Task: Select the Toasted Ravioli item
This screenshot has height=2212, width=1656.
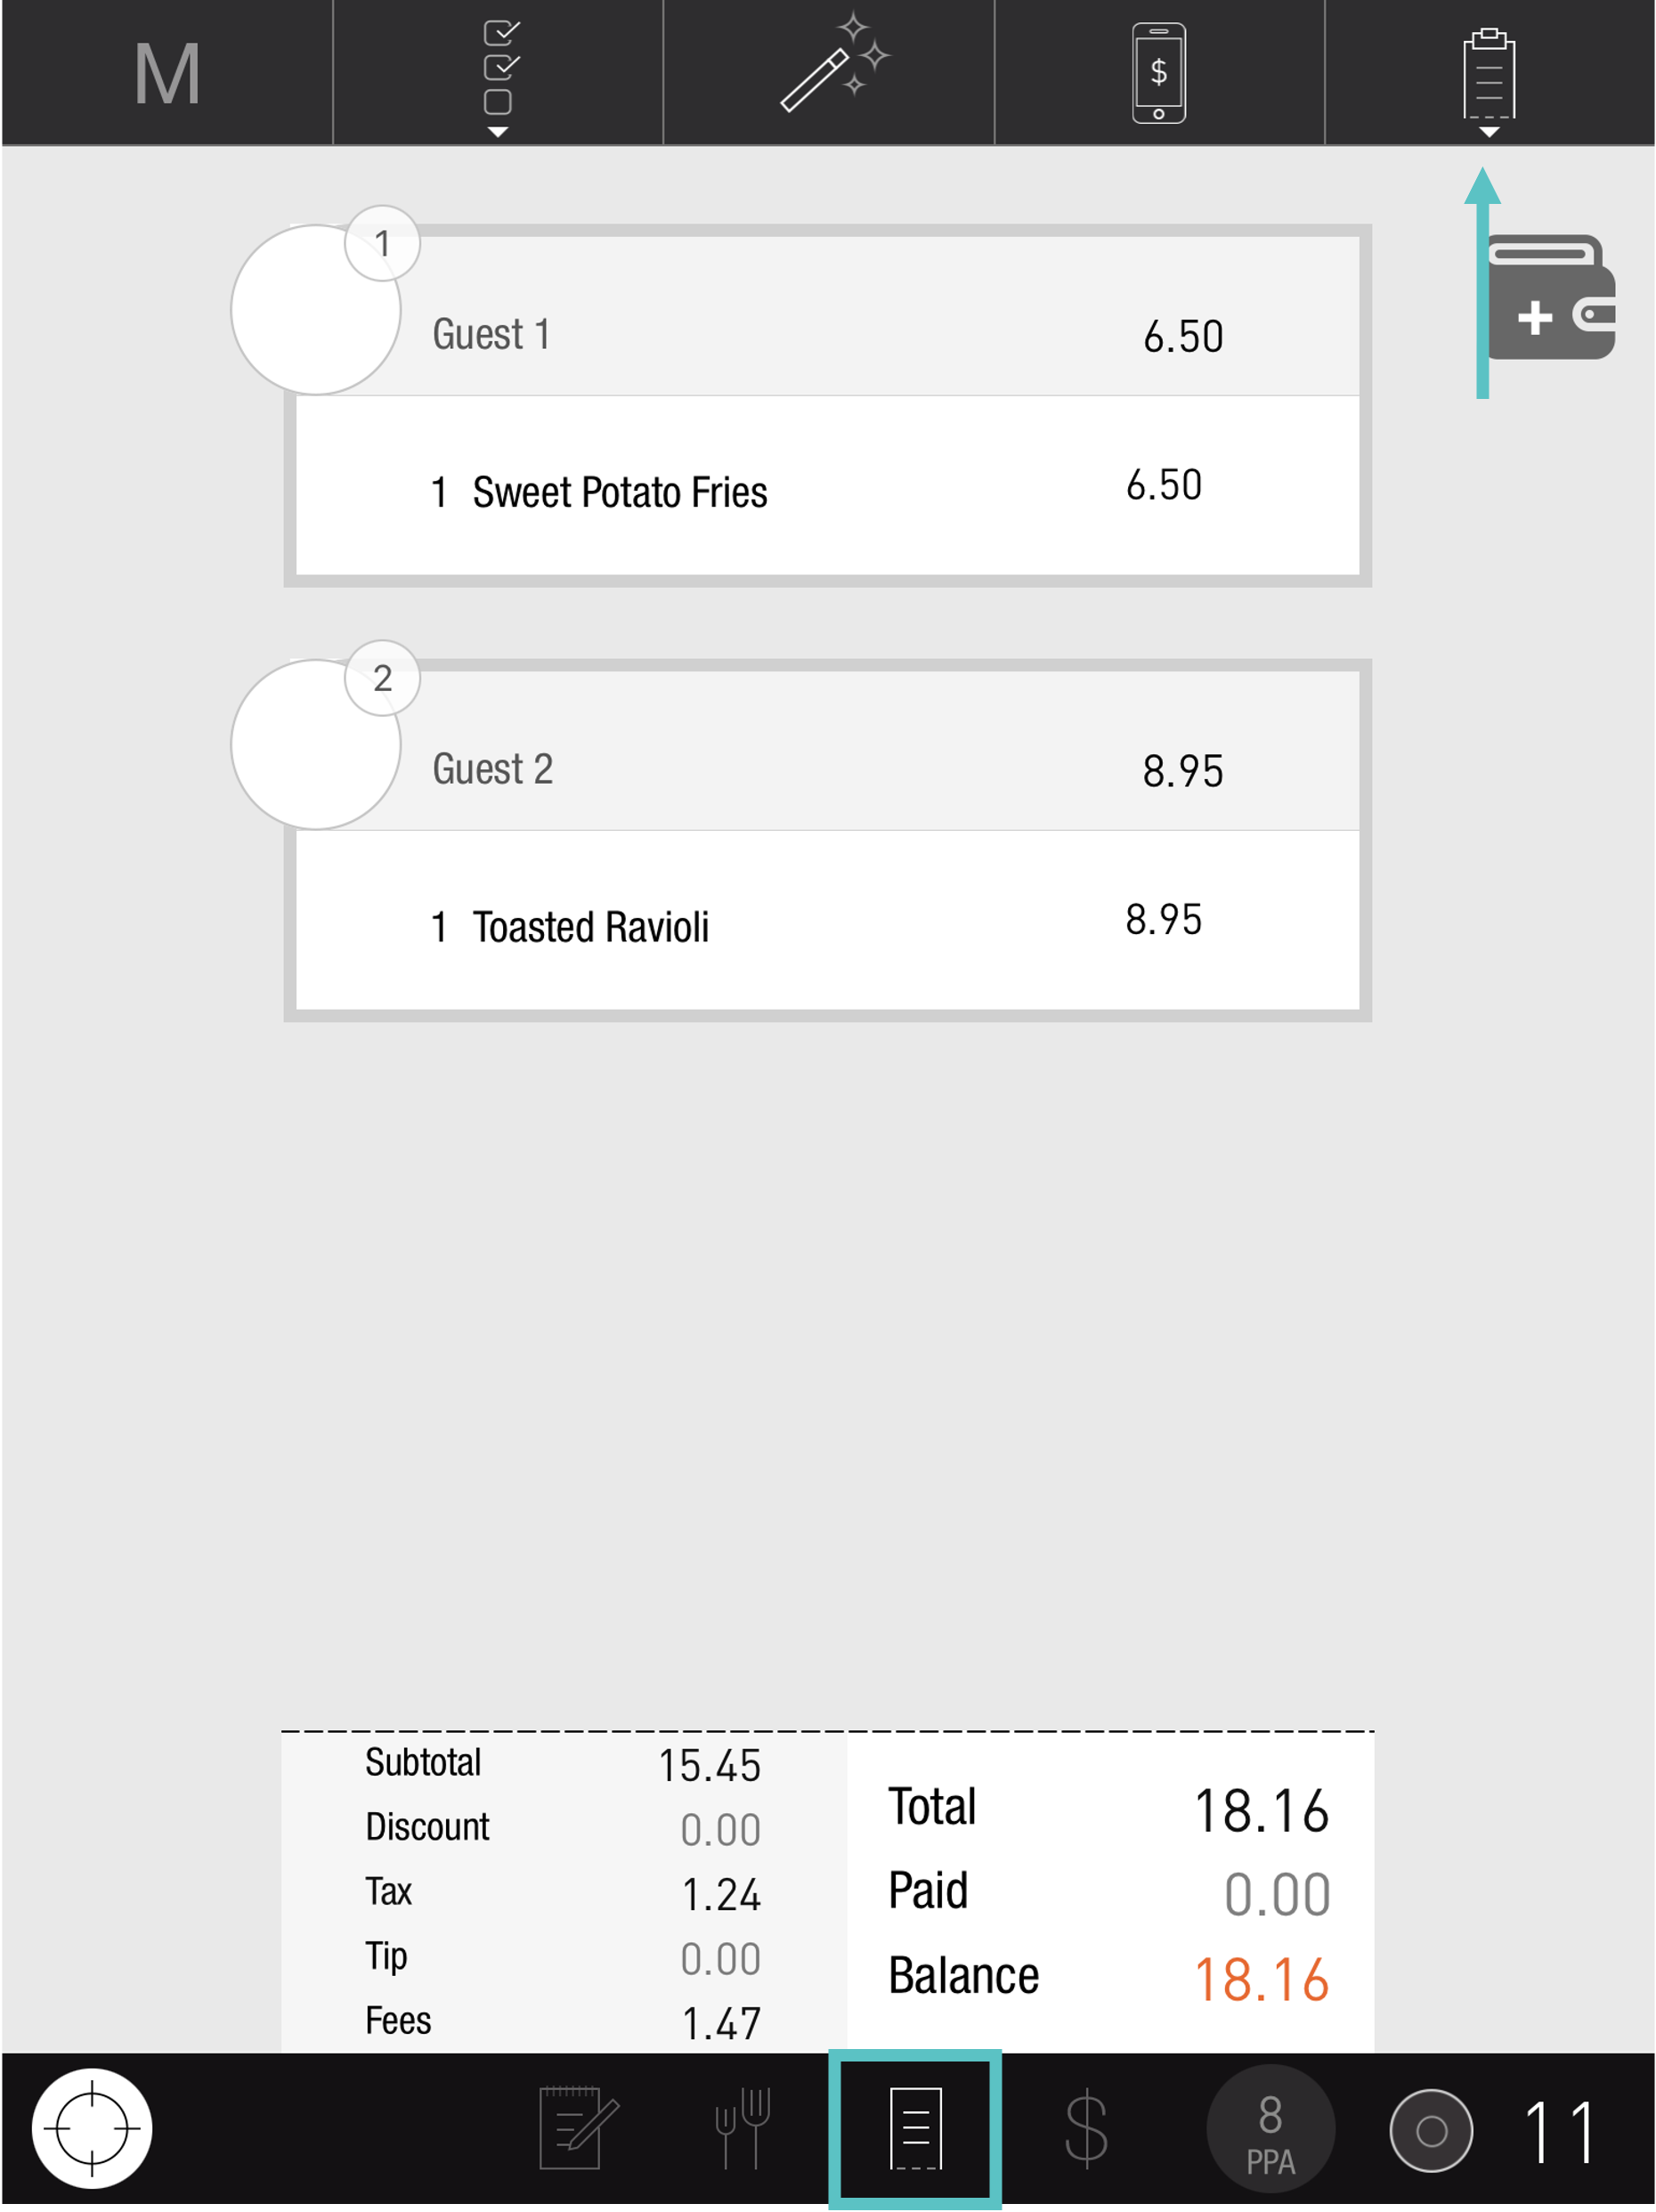Action: tap(590, 926)
